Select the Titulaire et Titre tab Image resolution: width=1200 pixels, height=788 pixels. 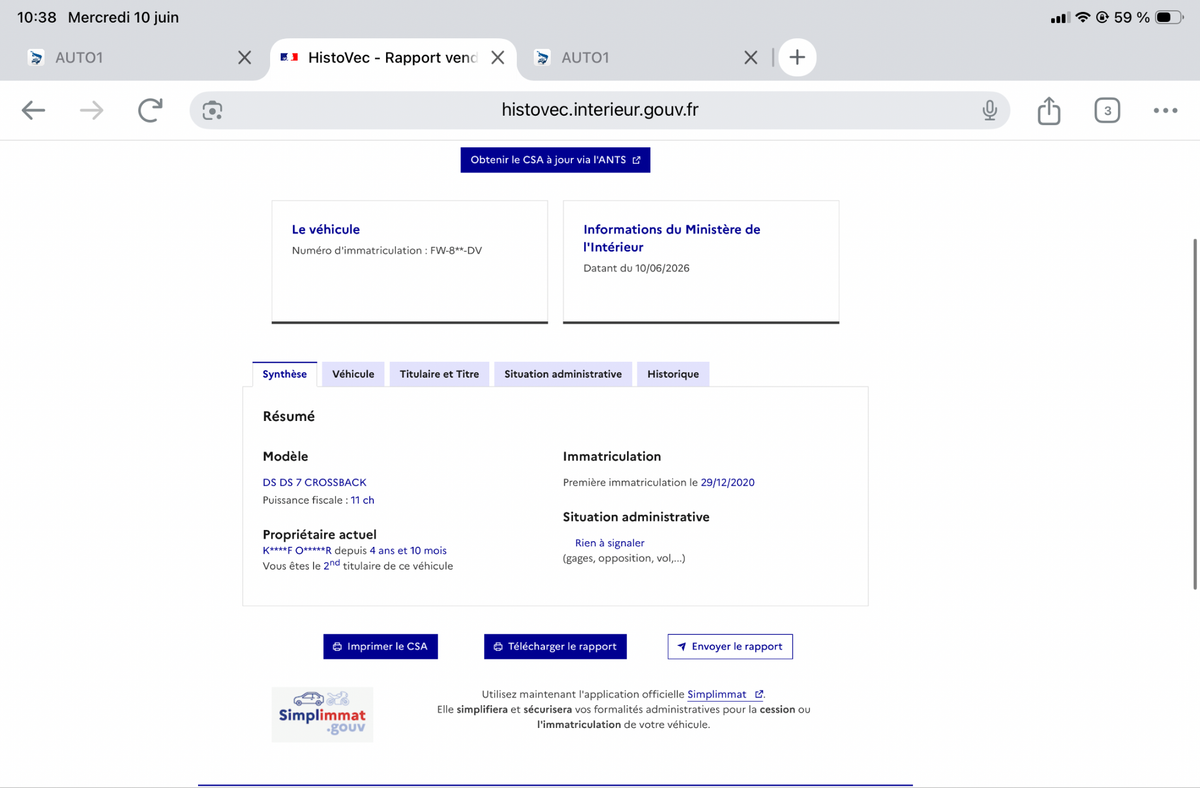(x=439, y=374)
